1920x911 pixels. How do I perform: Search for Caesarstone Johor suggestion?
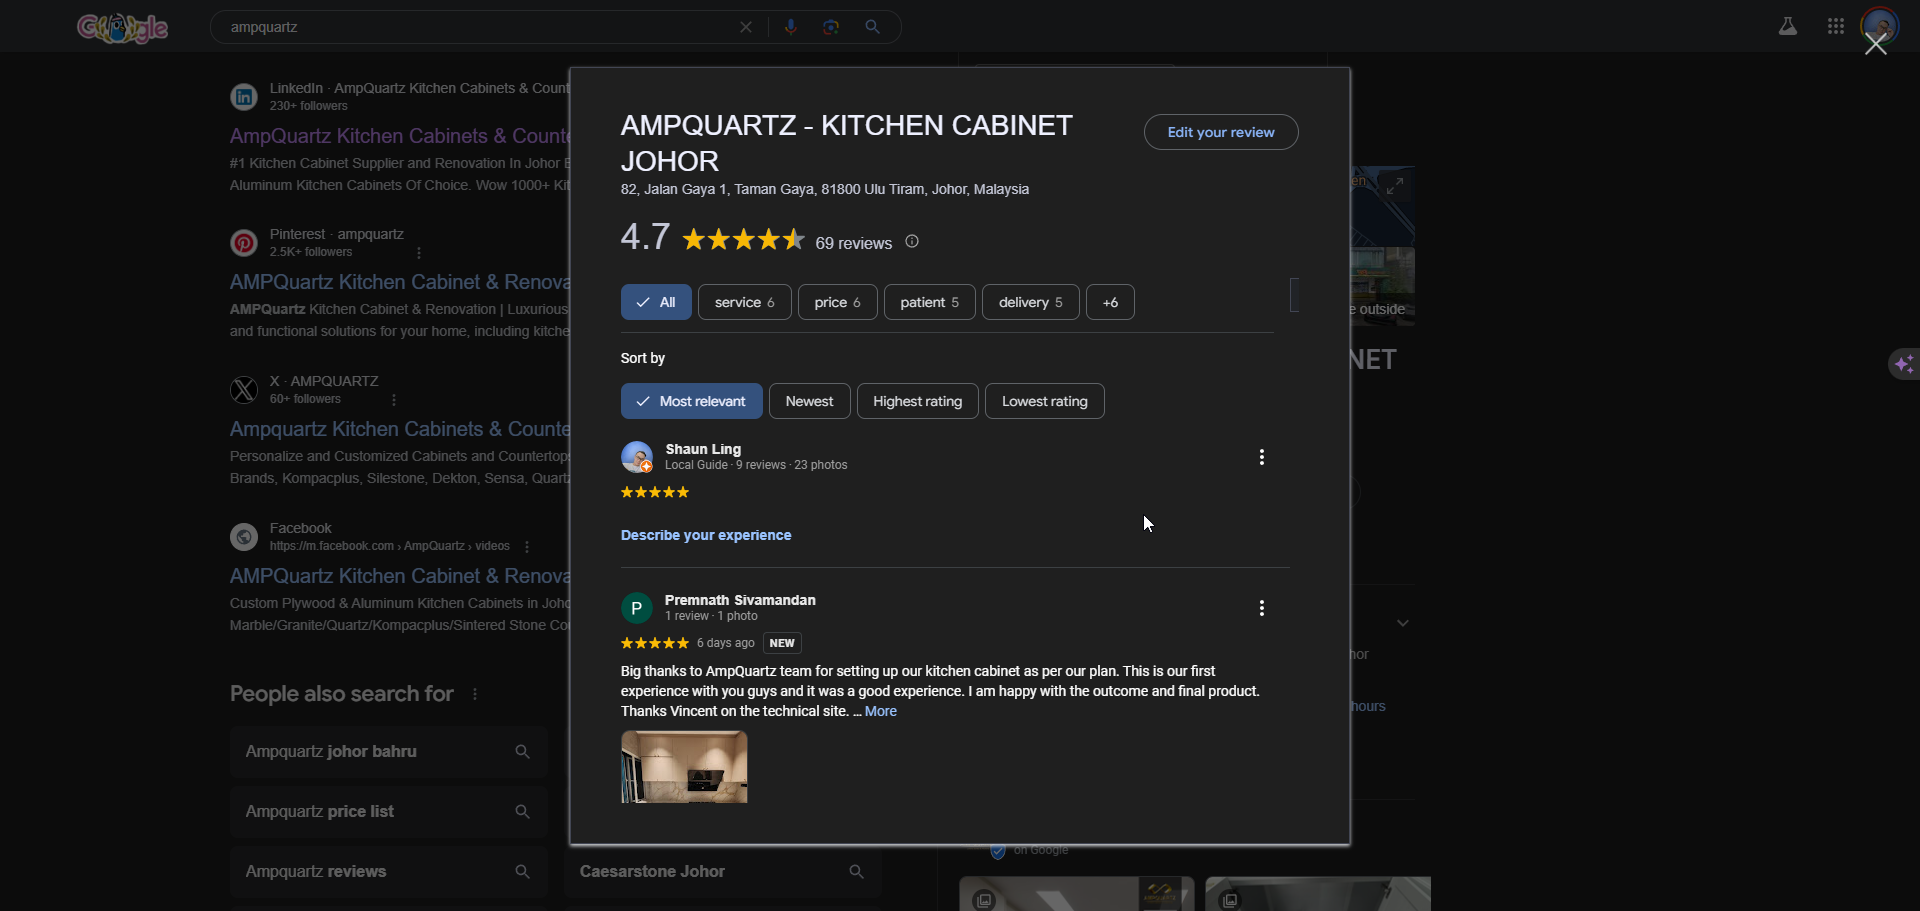pos(723,872)
